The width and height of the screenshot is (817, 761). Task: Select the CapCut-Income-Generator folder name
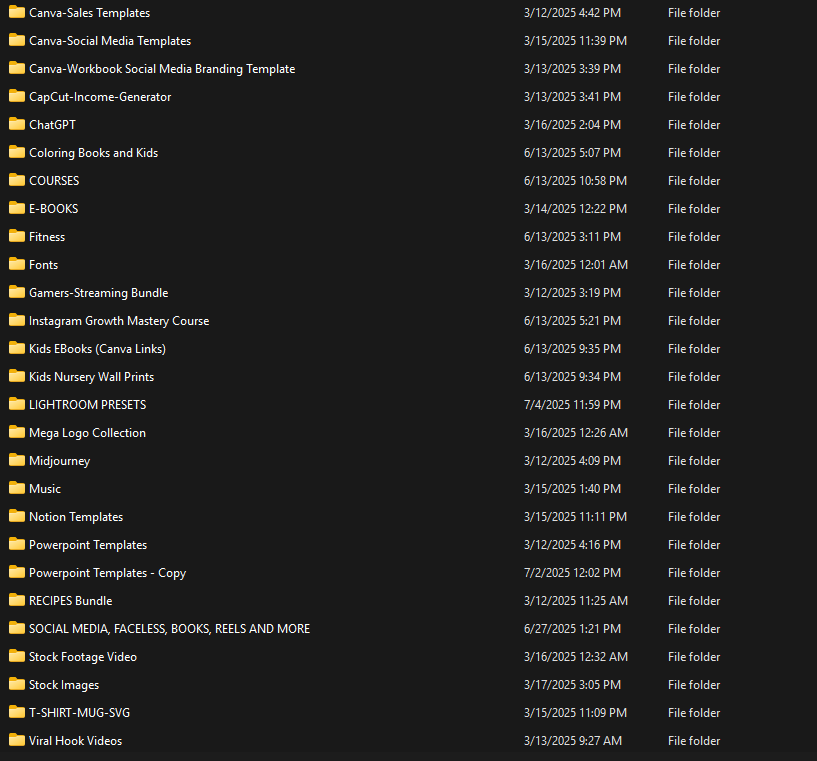click(100, 97)
